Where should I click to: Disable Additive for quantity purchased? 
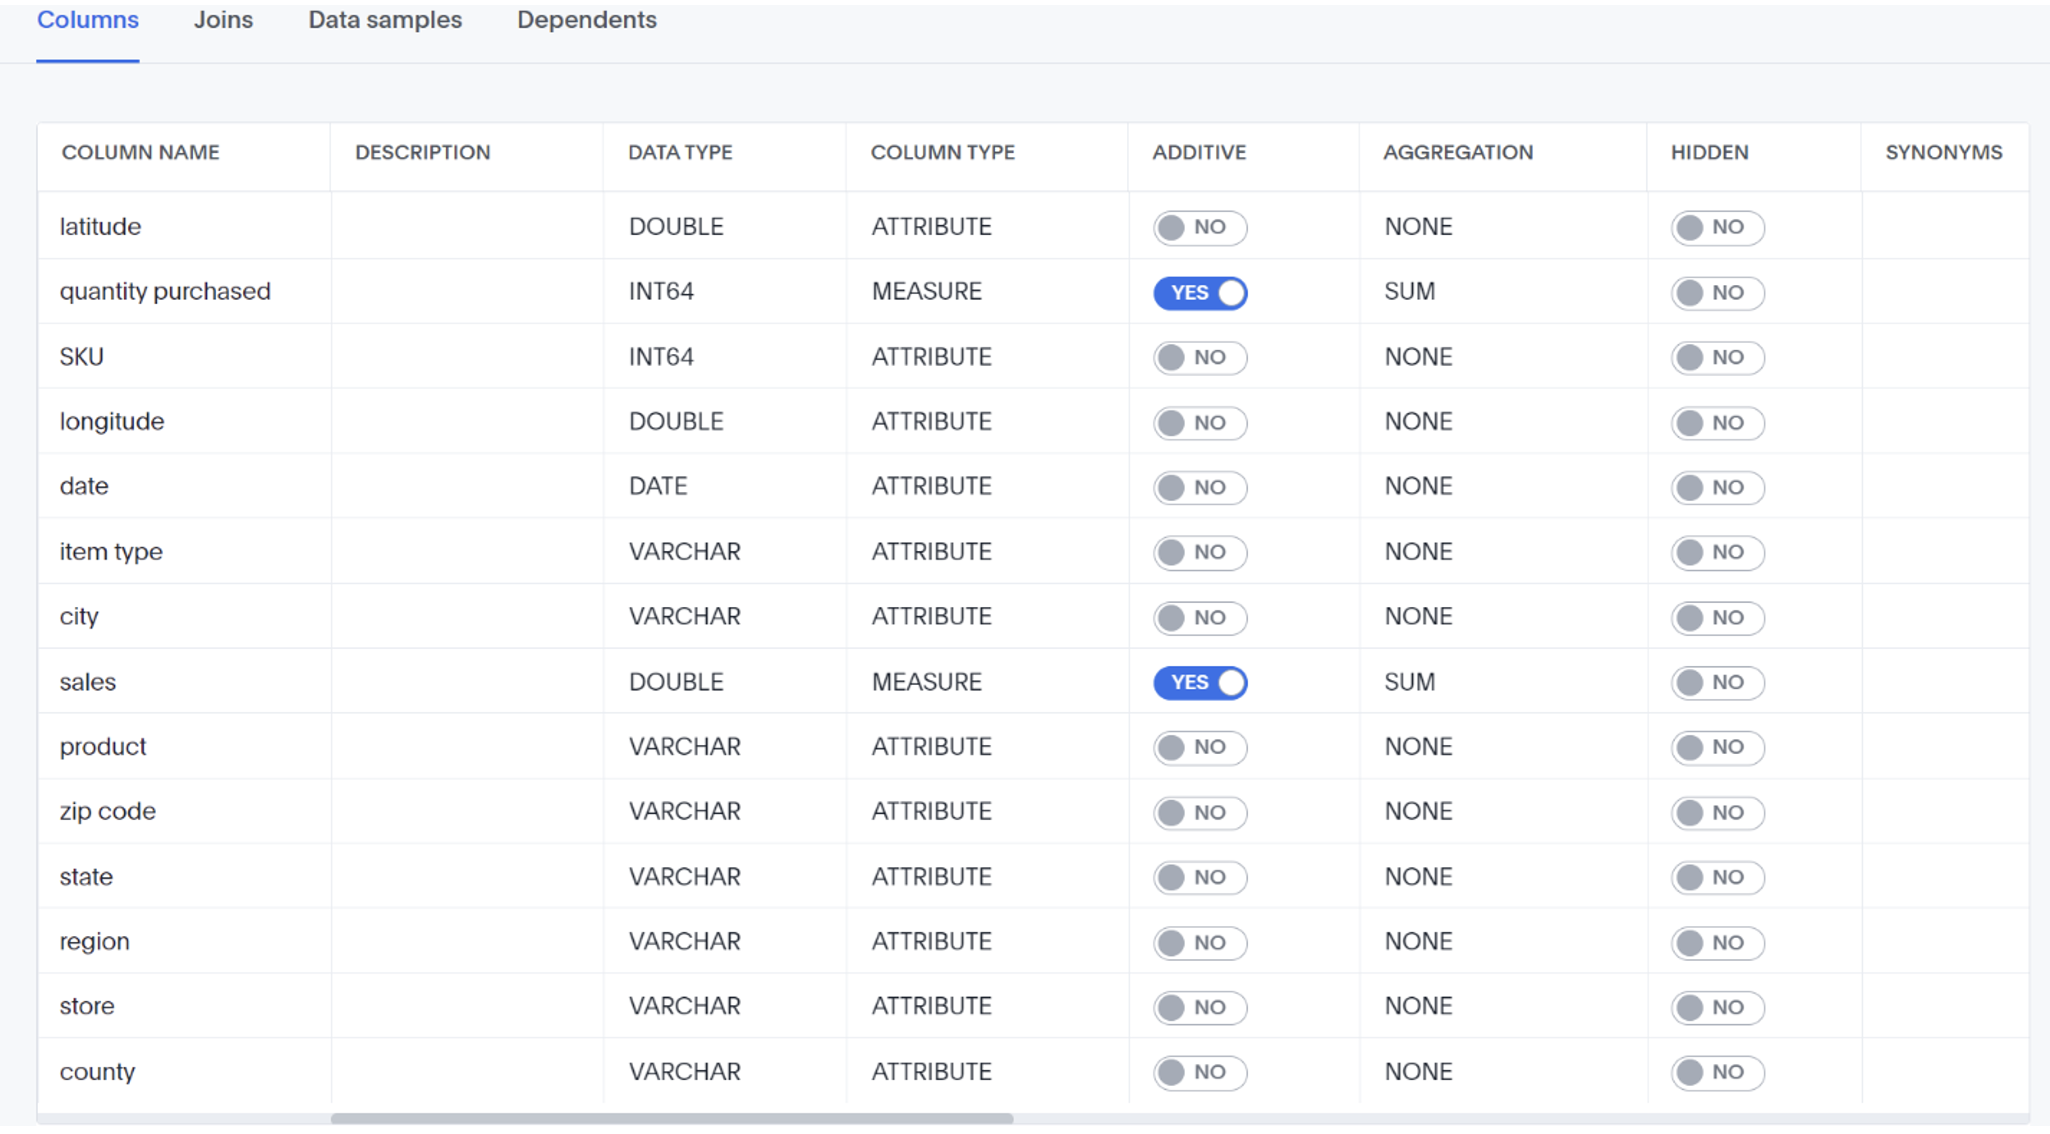click(x=1200, y=293)
